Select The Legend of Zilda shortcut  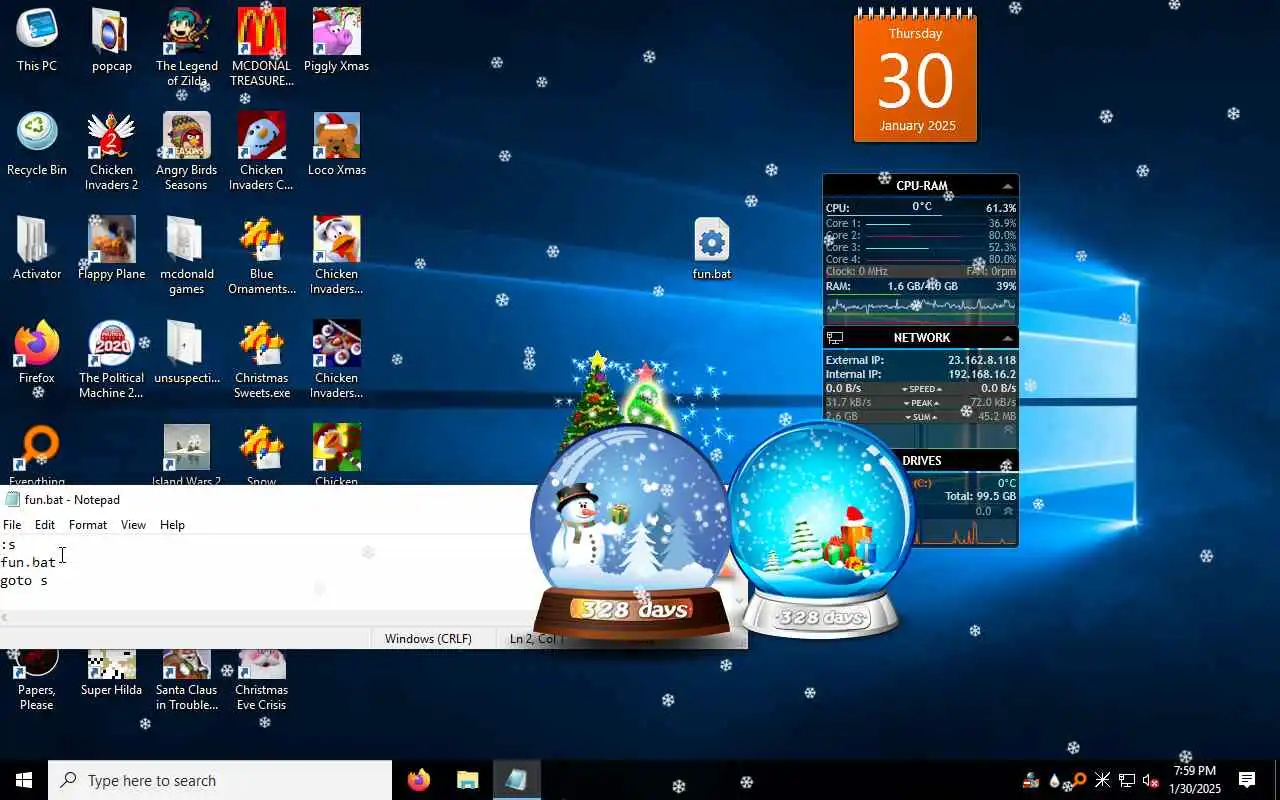point(186,47)
